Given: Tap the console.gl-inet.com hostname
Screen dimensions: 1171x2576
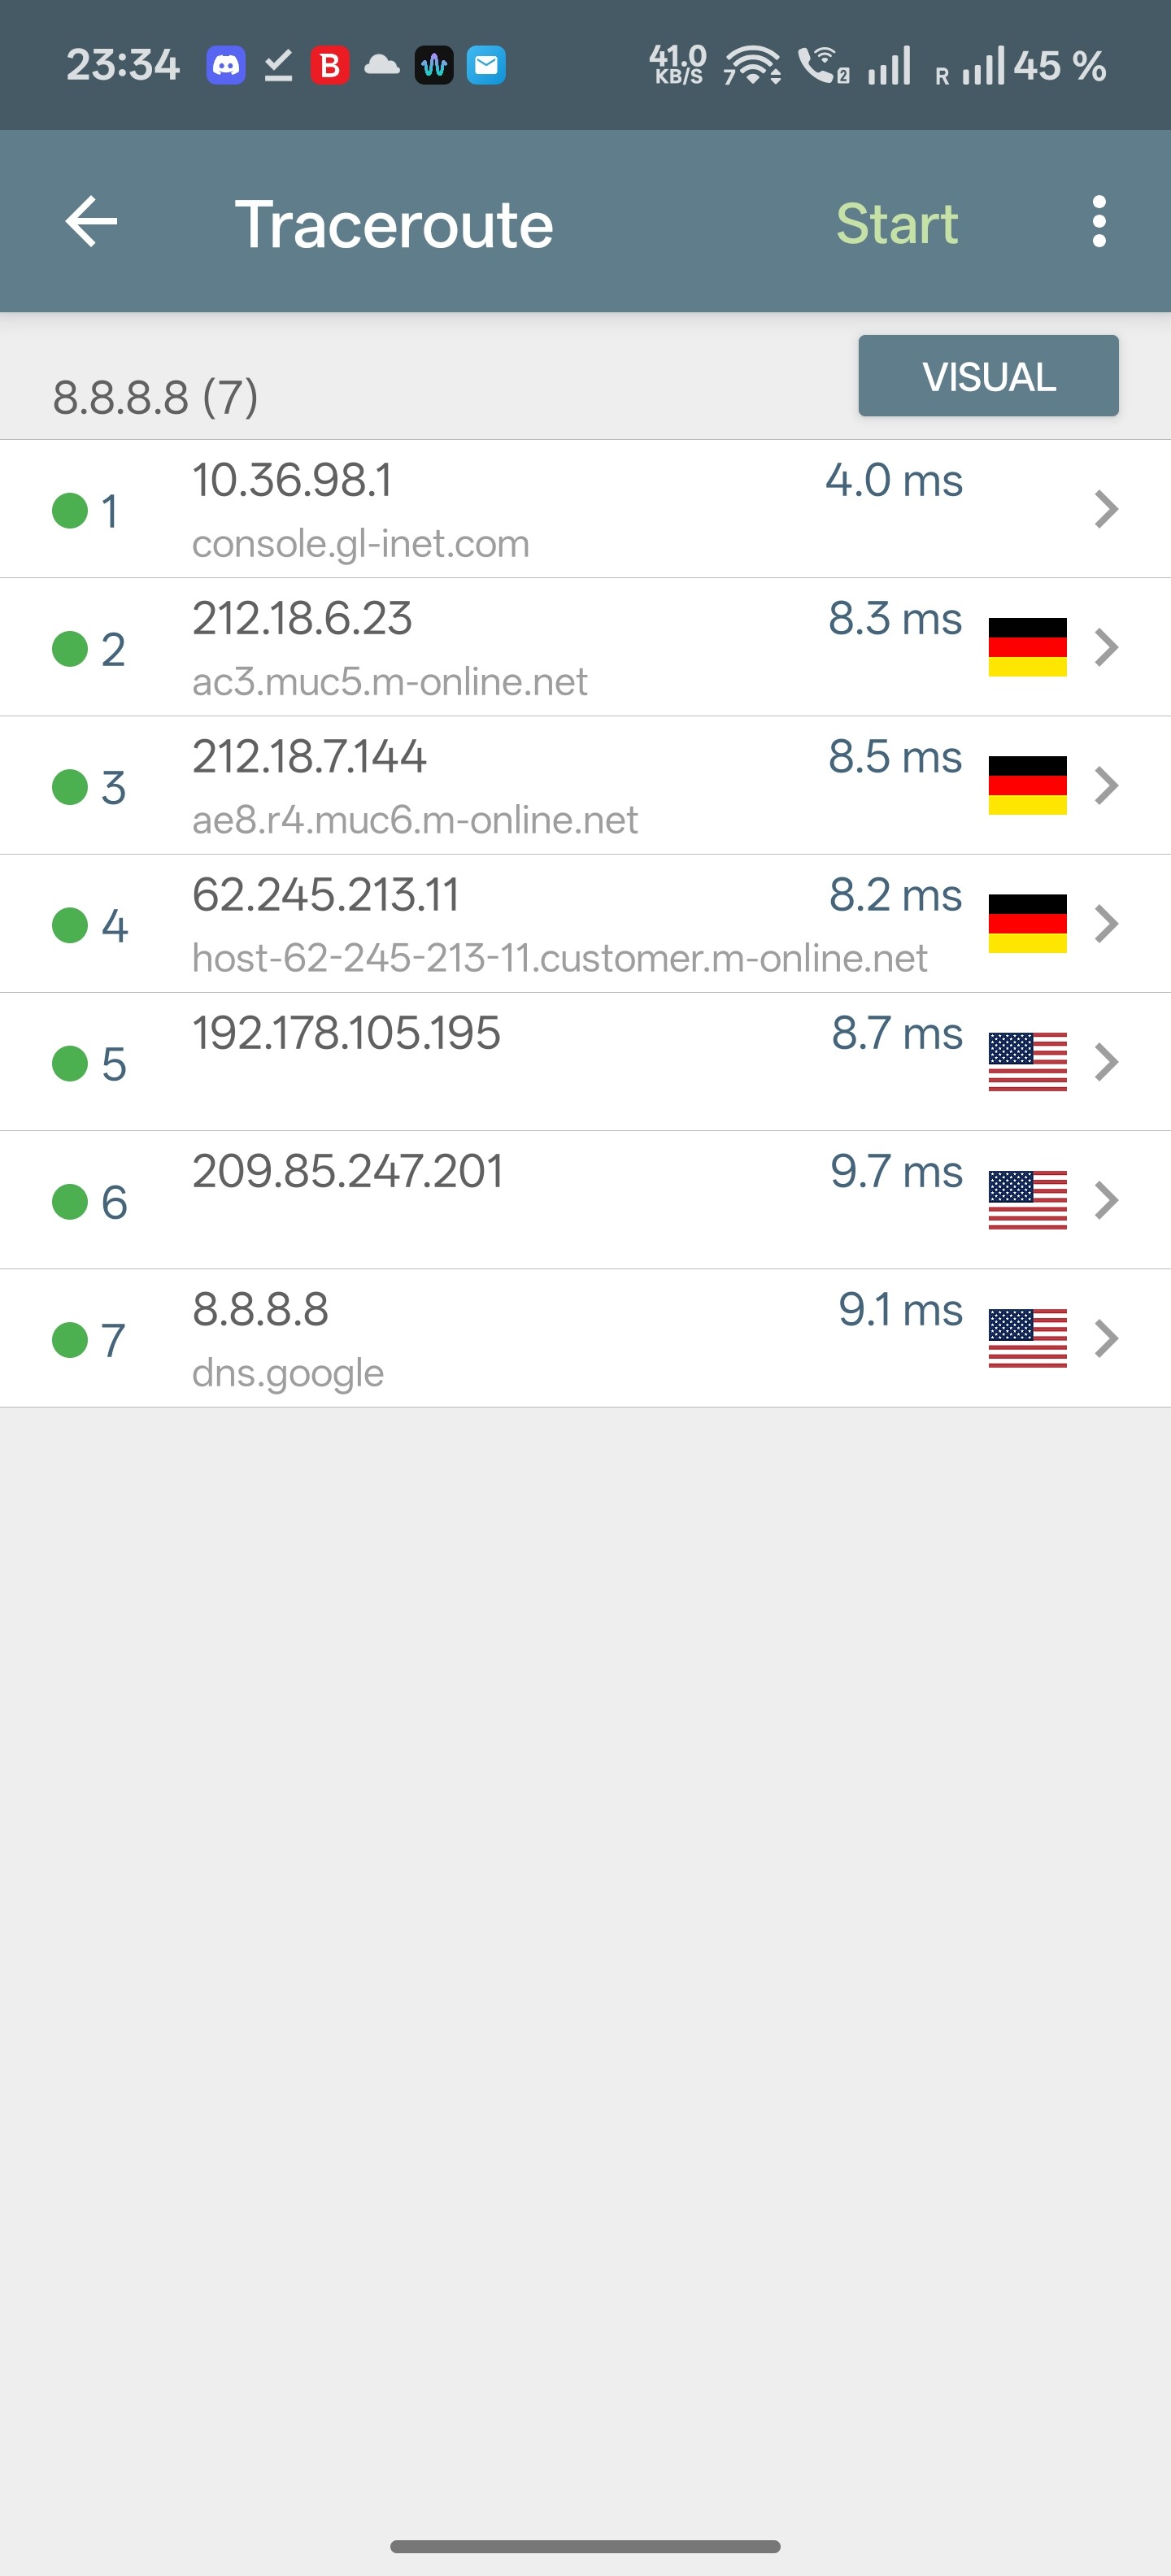Looking at the screenshot, I should [360, 544].
